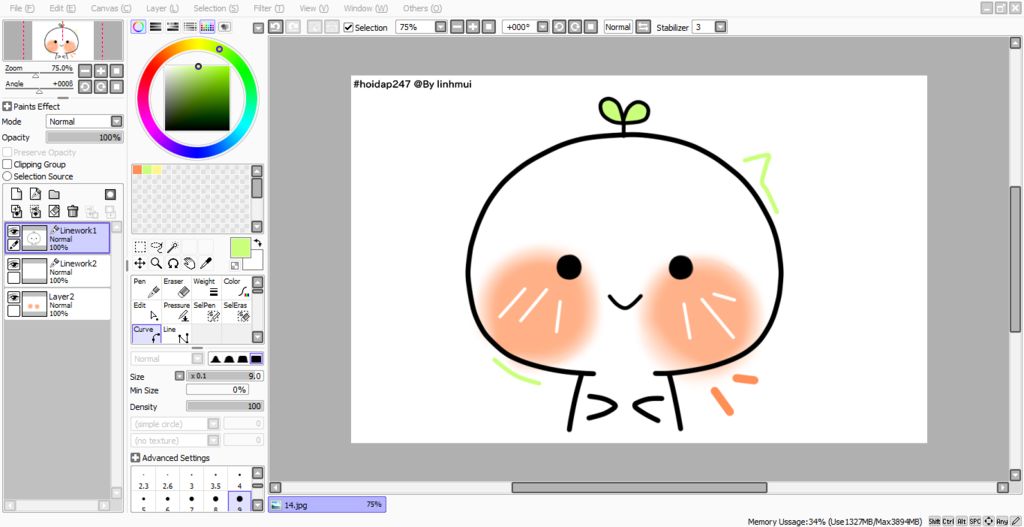Open the Size multiplier dropdown button
This screenshot has height=527, width=1024.
pyautogui.click(x=180, y=376)
